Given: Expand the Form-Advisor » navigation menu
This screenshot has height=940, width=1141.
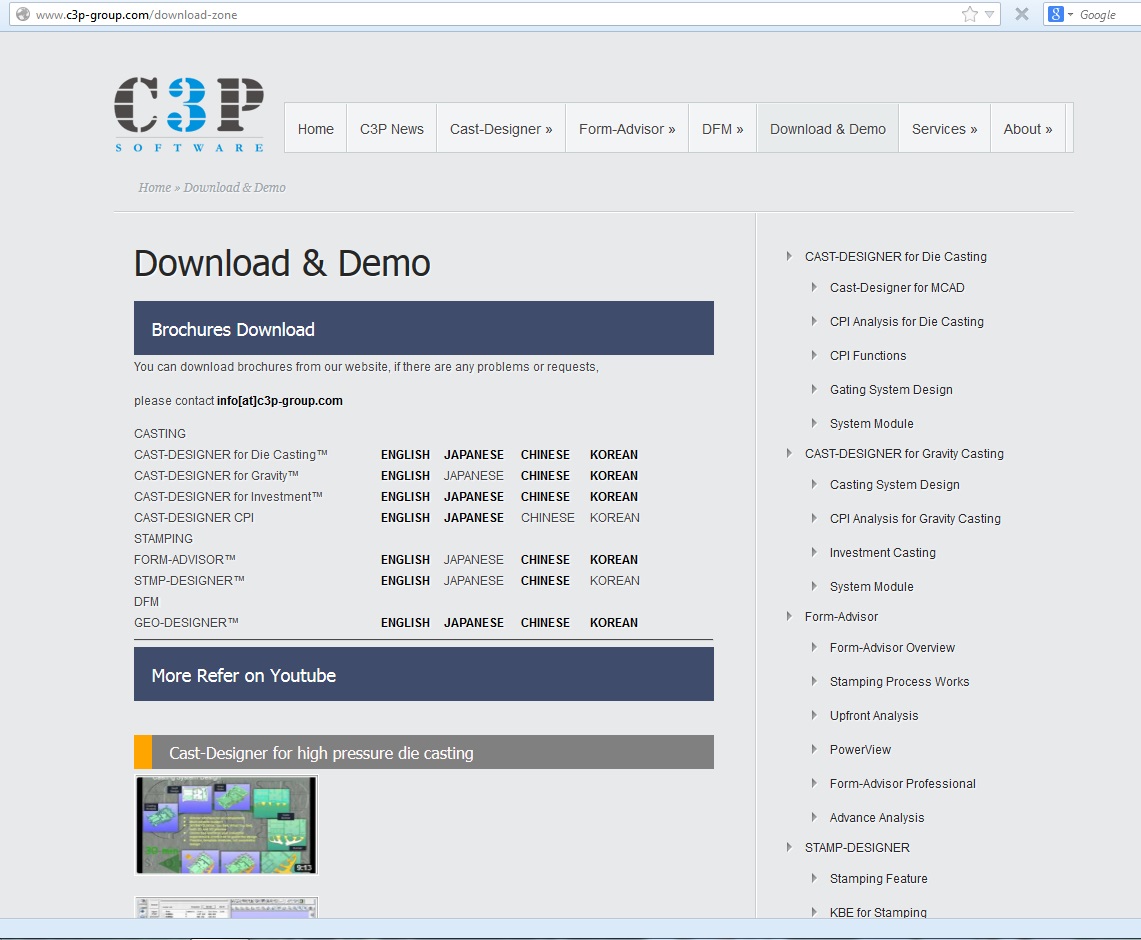Looking at the screenshot, I should coord(627,129).
